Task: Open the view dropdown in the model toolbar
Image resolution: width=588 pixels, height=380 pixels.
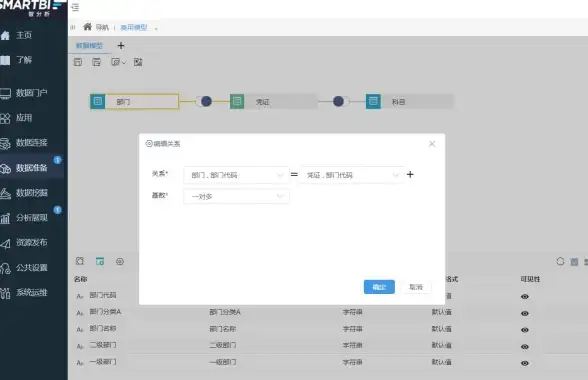Action: pyautogui.click(x=118, y=62)
